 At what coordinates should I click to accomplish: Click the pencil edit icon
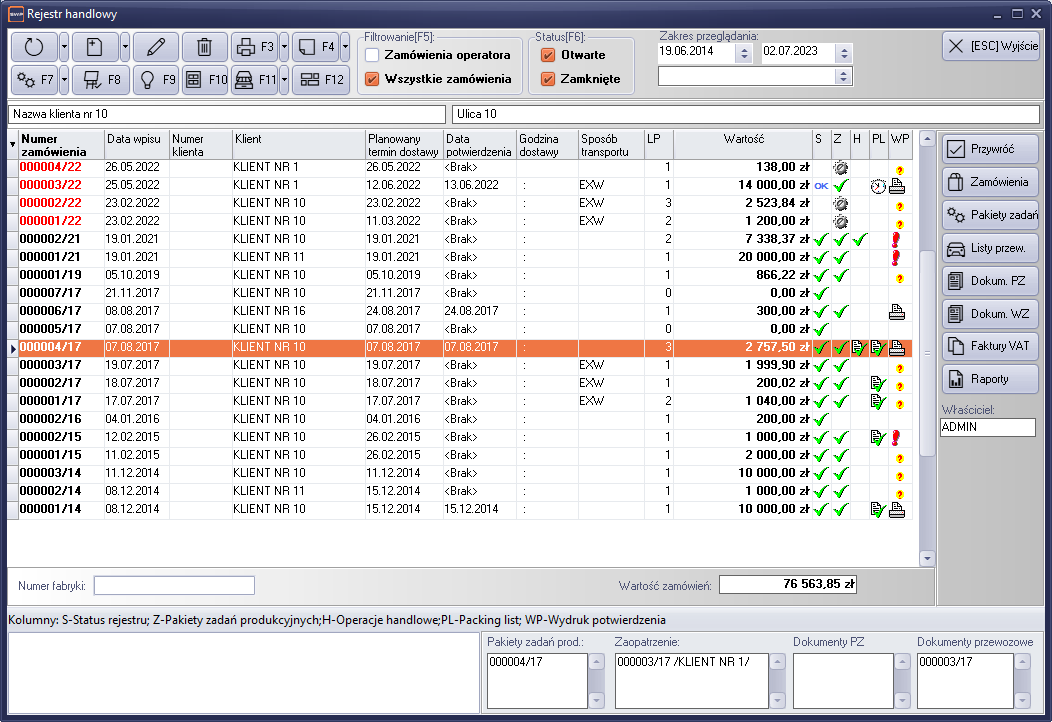[x=155, y=46]
